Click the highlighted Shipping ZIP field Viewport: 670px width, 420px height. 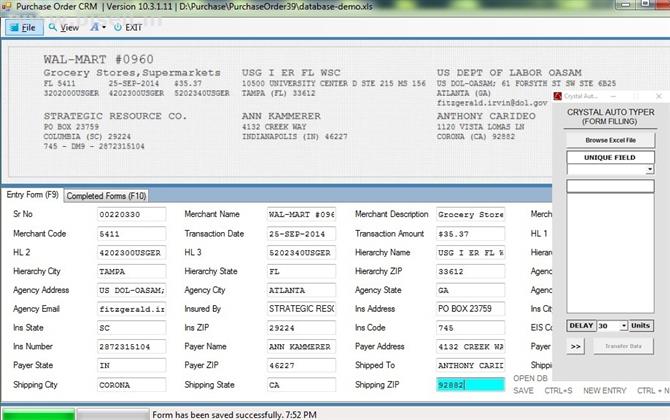tap(470, 385)
